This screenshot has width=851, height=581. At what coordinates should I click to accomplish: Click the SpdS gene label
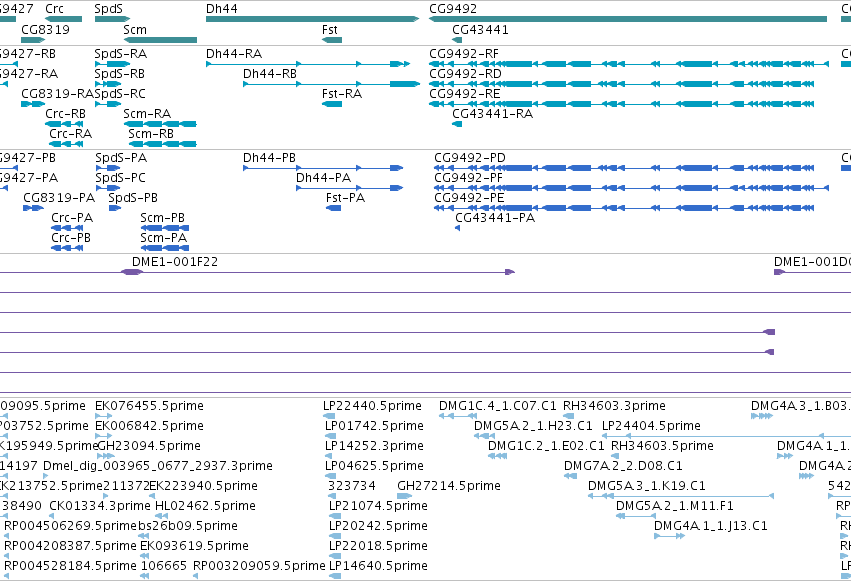pyautogui.click(x=109, y=9)
